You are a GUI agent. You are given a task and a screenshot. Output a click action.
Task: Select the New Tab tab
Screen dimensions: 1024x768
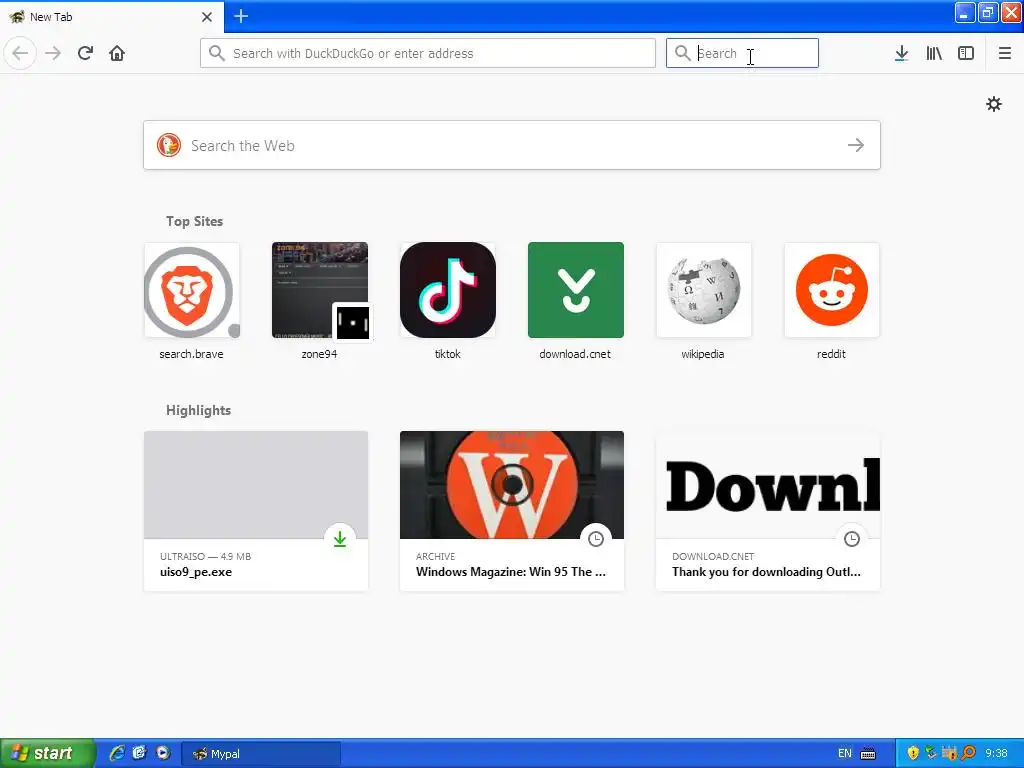click(112, 17)
